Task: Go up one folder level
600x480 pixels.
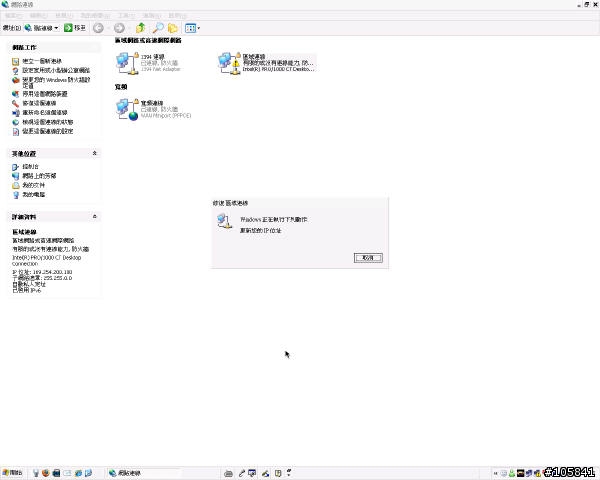Action: (x=140, y=28)
